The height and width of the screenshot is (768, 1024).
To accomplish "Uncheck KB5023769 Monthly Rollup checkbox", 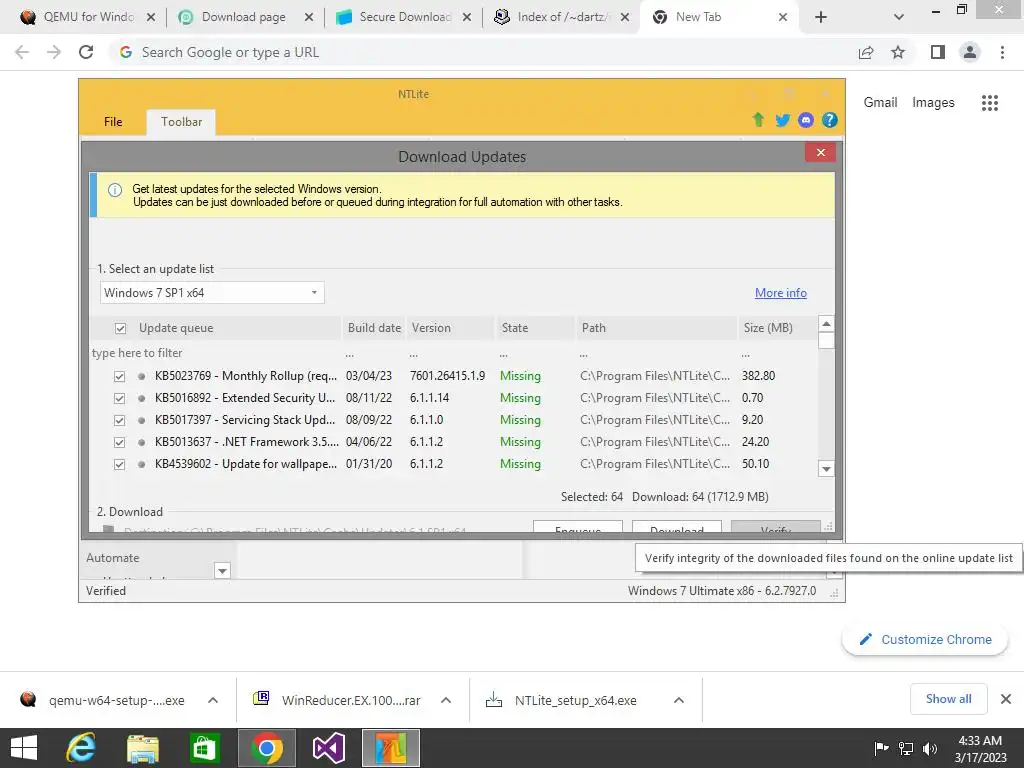I will [x=119, y=376].
